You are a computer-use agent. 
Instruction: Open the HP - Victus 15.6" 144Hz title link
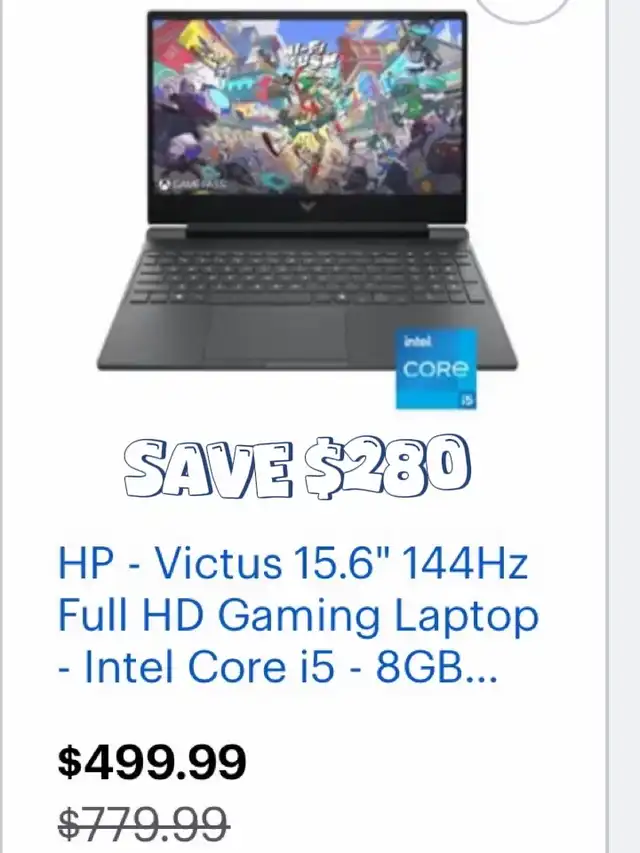click(293, 563)
